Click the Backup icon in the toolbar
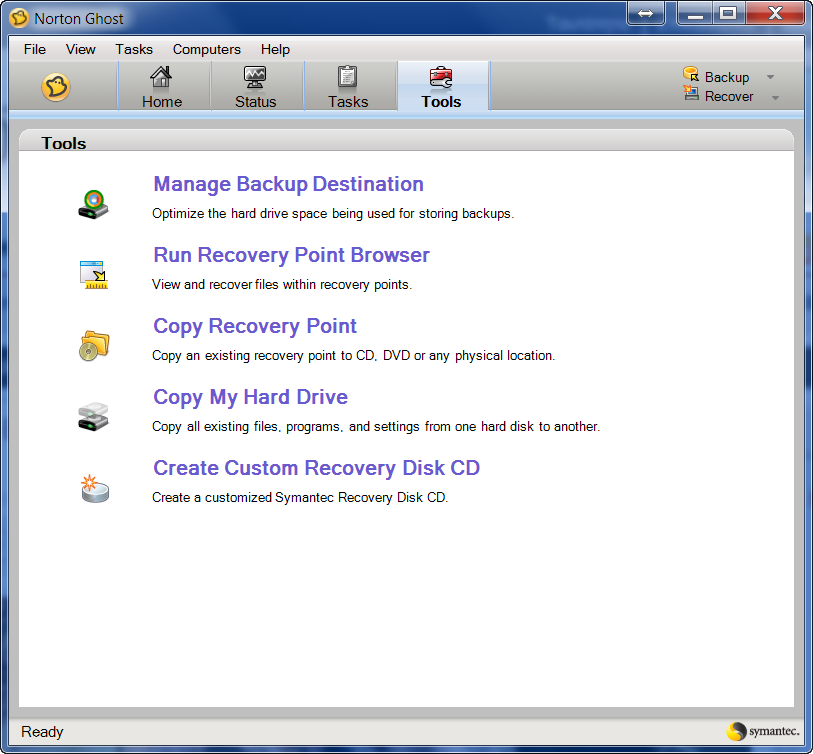The width and height of the screenshot is (813, 754). coord(691,76)
